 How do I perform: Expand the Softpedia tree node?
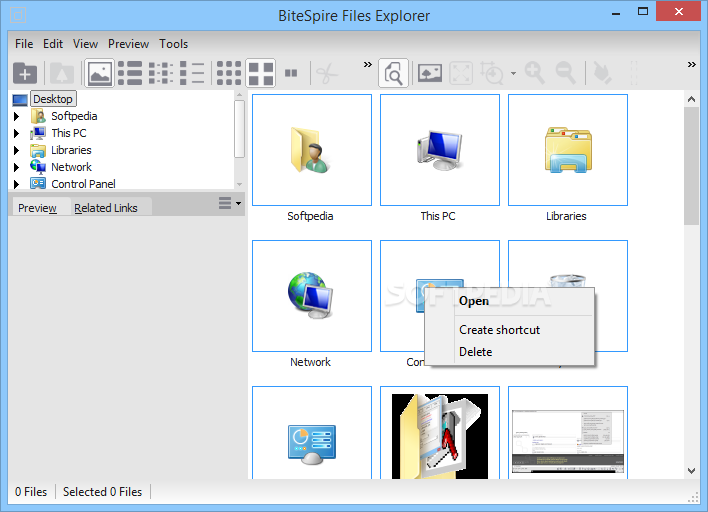pos(17,116)
